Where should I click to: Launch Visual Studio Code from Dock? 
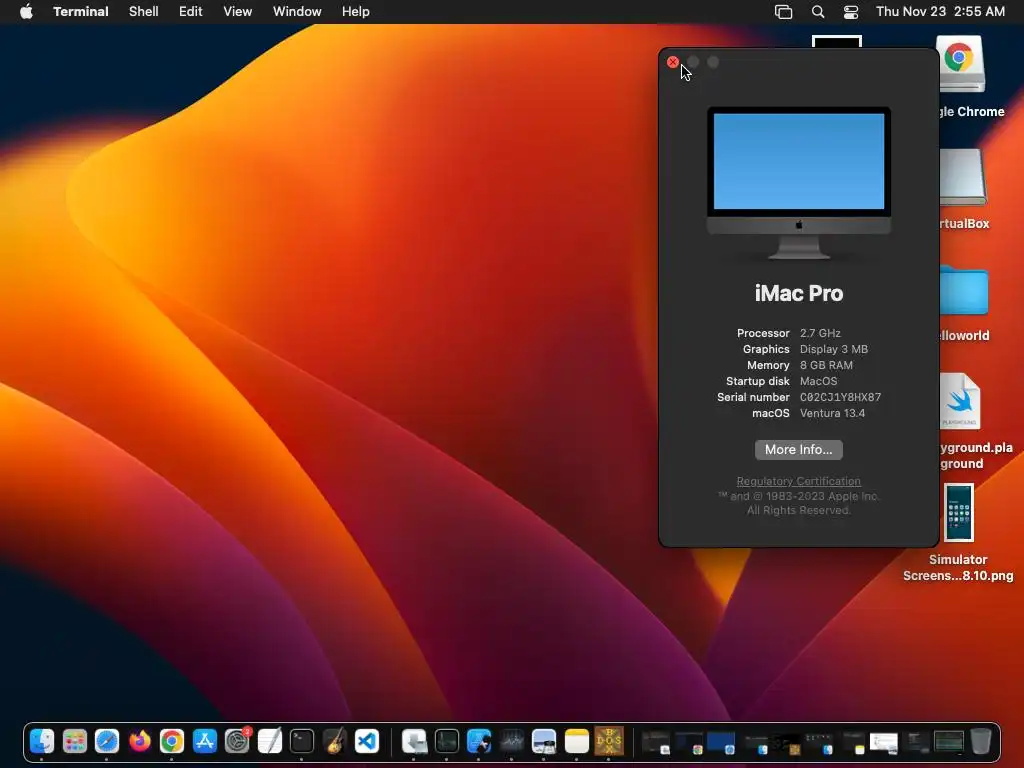click(x=367, y=741)
